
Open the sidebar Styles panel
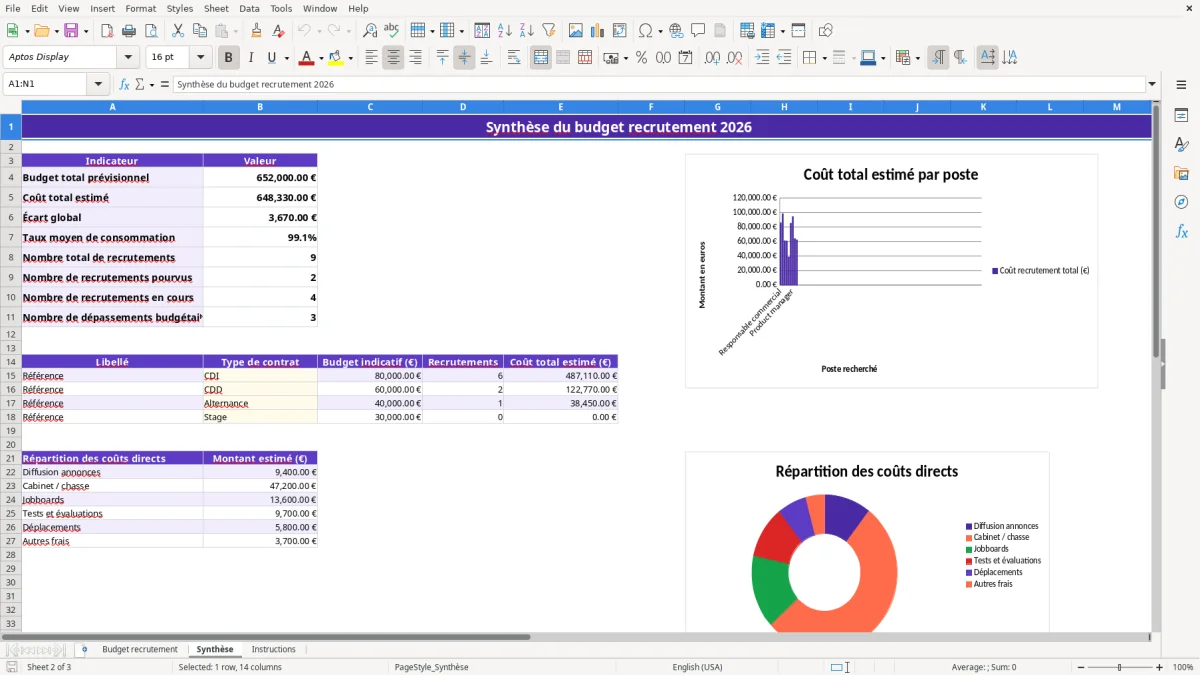pos(1181,144)
